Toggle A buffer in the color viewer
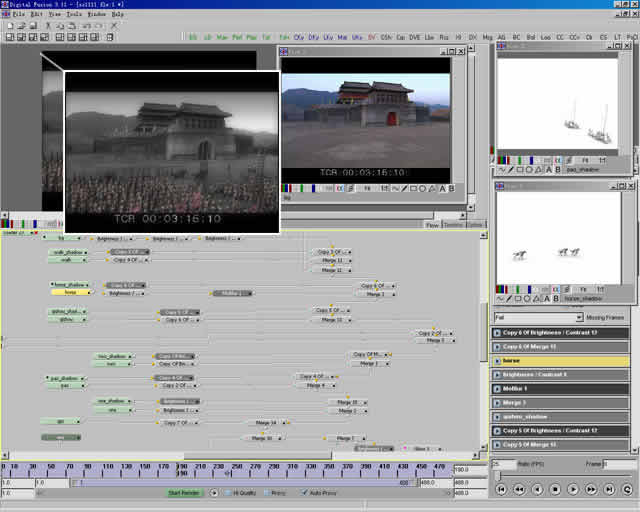This screenshot has width=640, height=512. click(442, 188)
